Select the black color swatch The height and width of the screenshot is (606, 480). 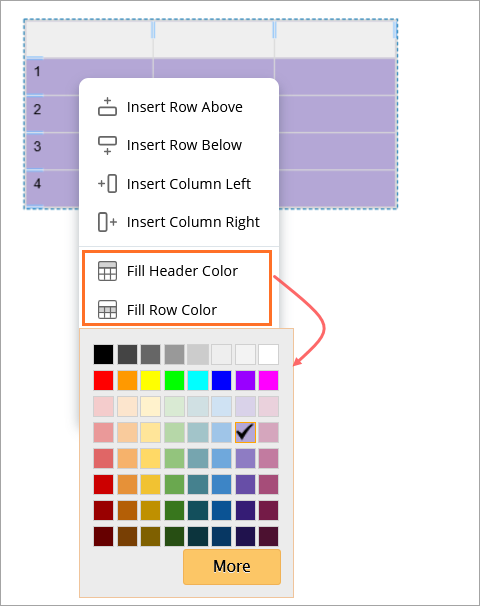pyautogui.click(x=104, y=354)
